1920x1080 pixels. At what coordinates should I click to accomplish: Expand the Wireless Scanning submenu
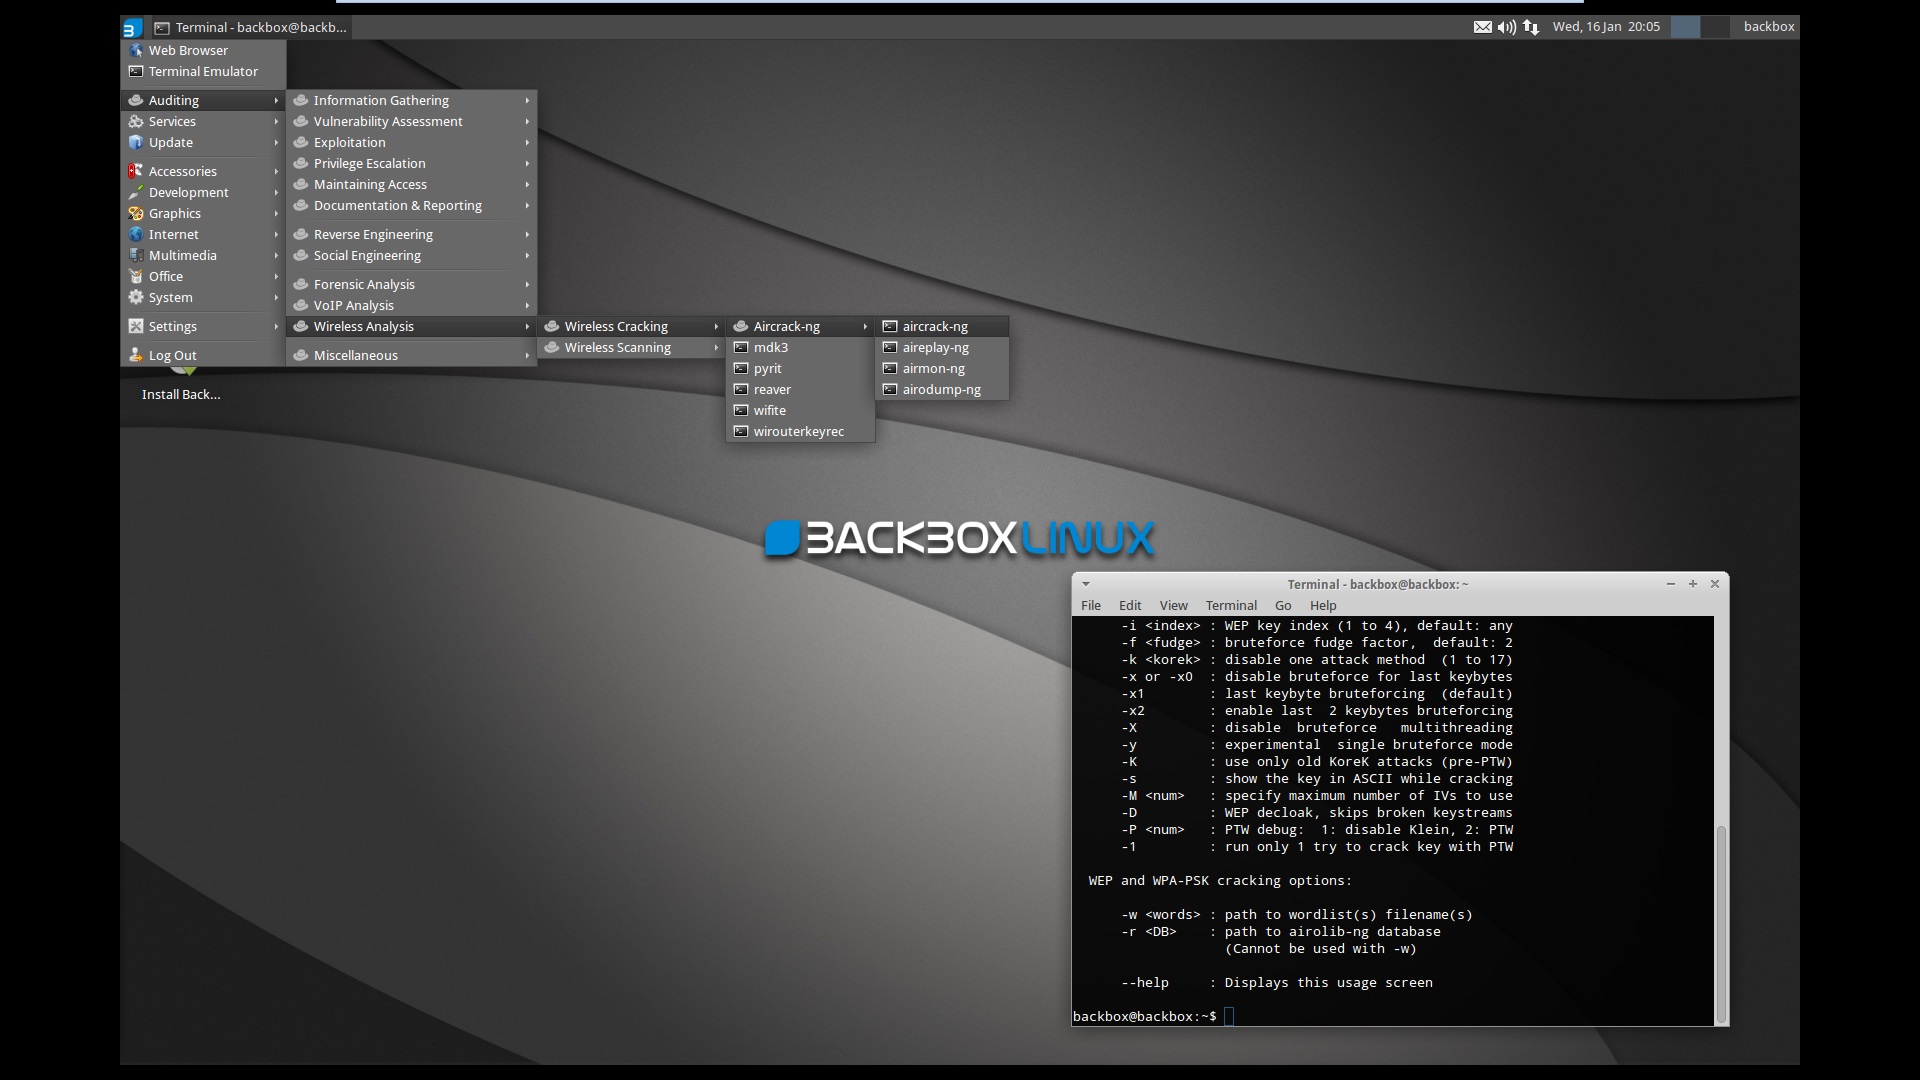coord(618,347)
